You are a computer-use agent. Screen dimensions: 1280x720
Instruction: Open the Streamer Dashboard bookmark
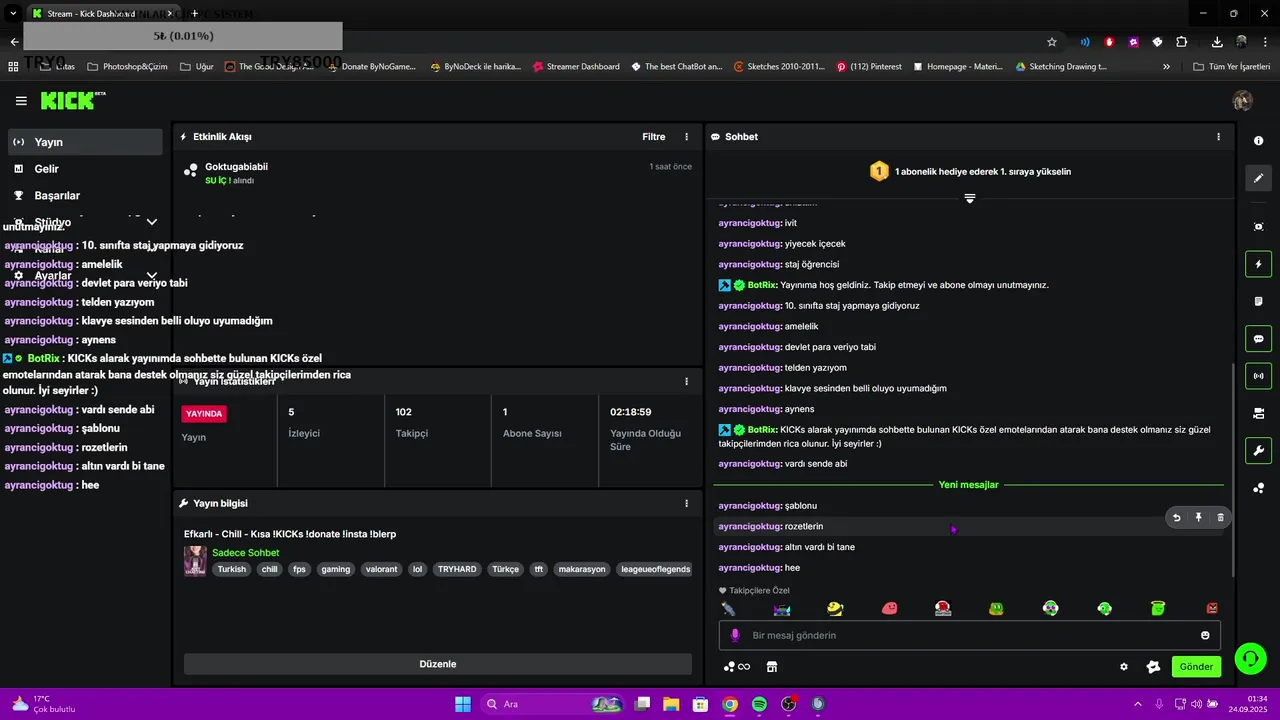coord(576,67)
